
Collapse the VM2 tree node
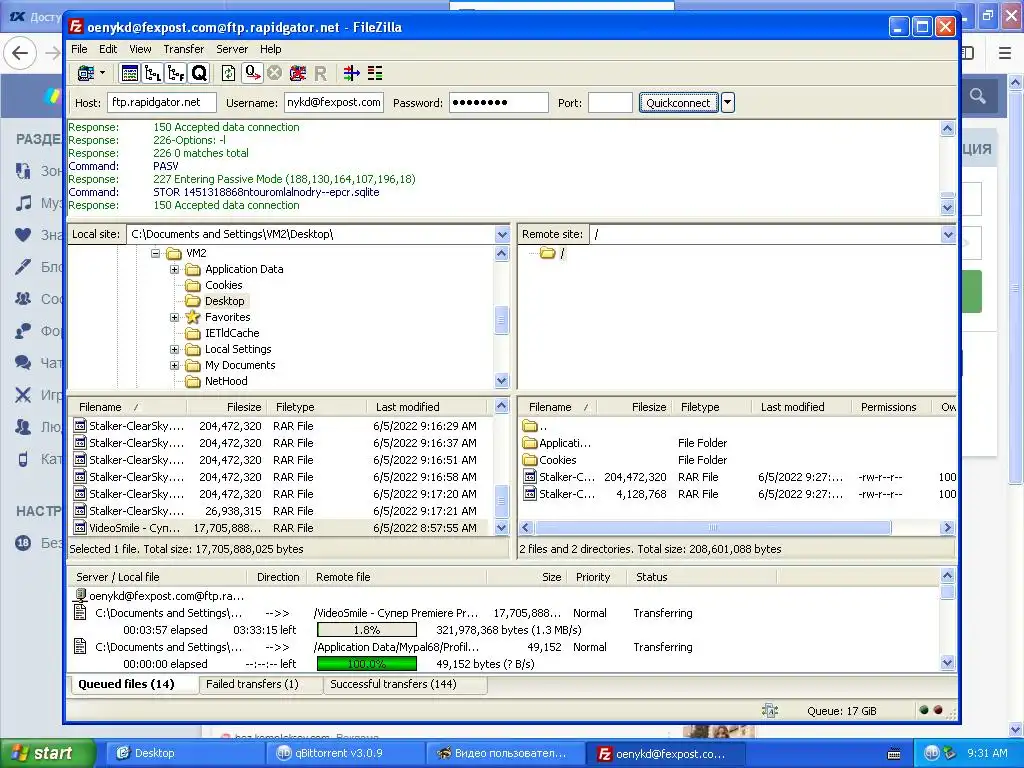[x=155, y=253]
